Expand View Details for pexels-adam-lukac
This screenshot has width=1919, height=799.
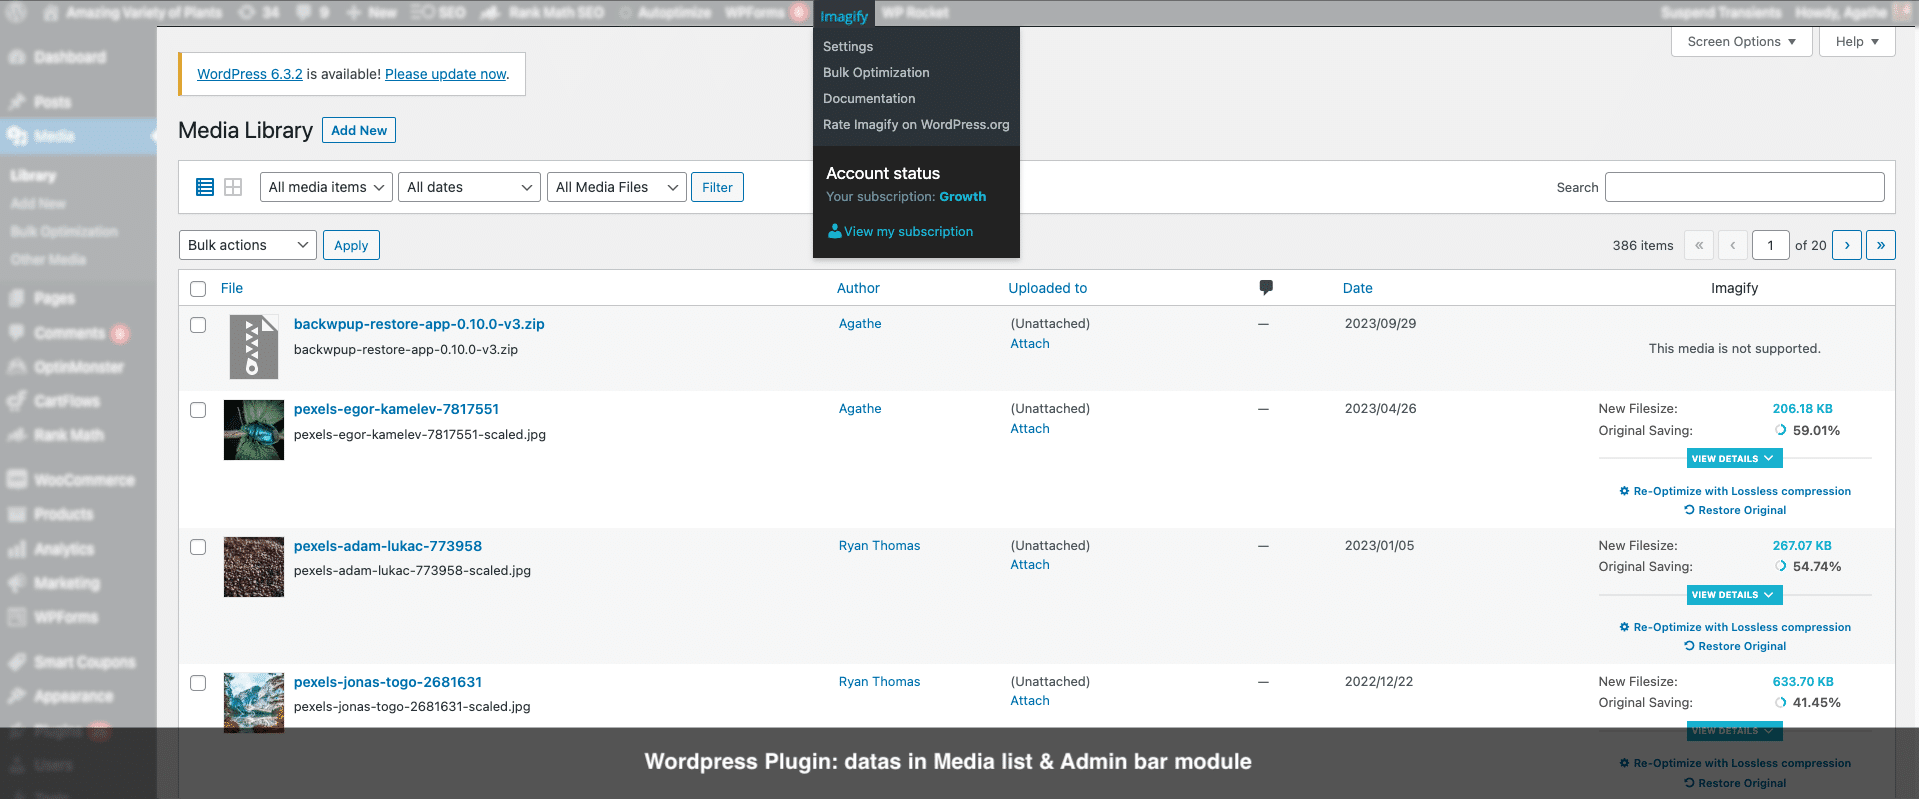click(1734, 594)
